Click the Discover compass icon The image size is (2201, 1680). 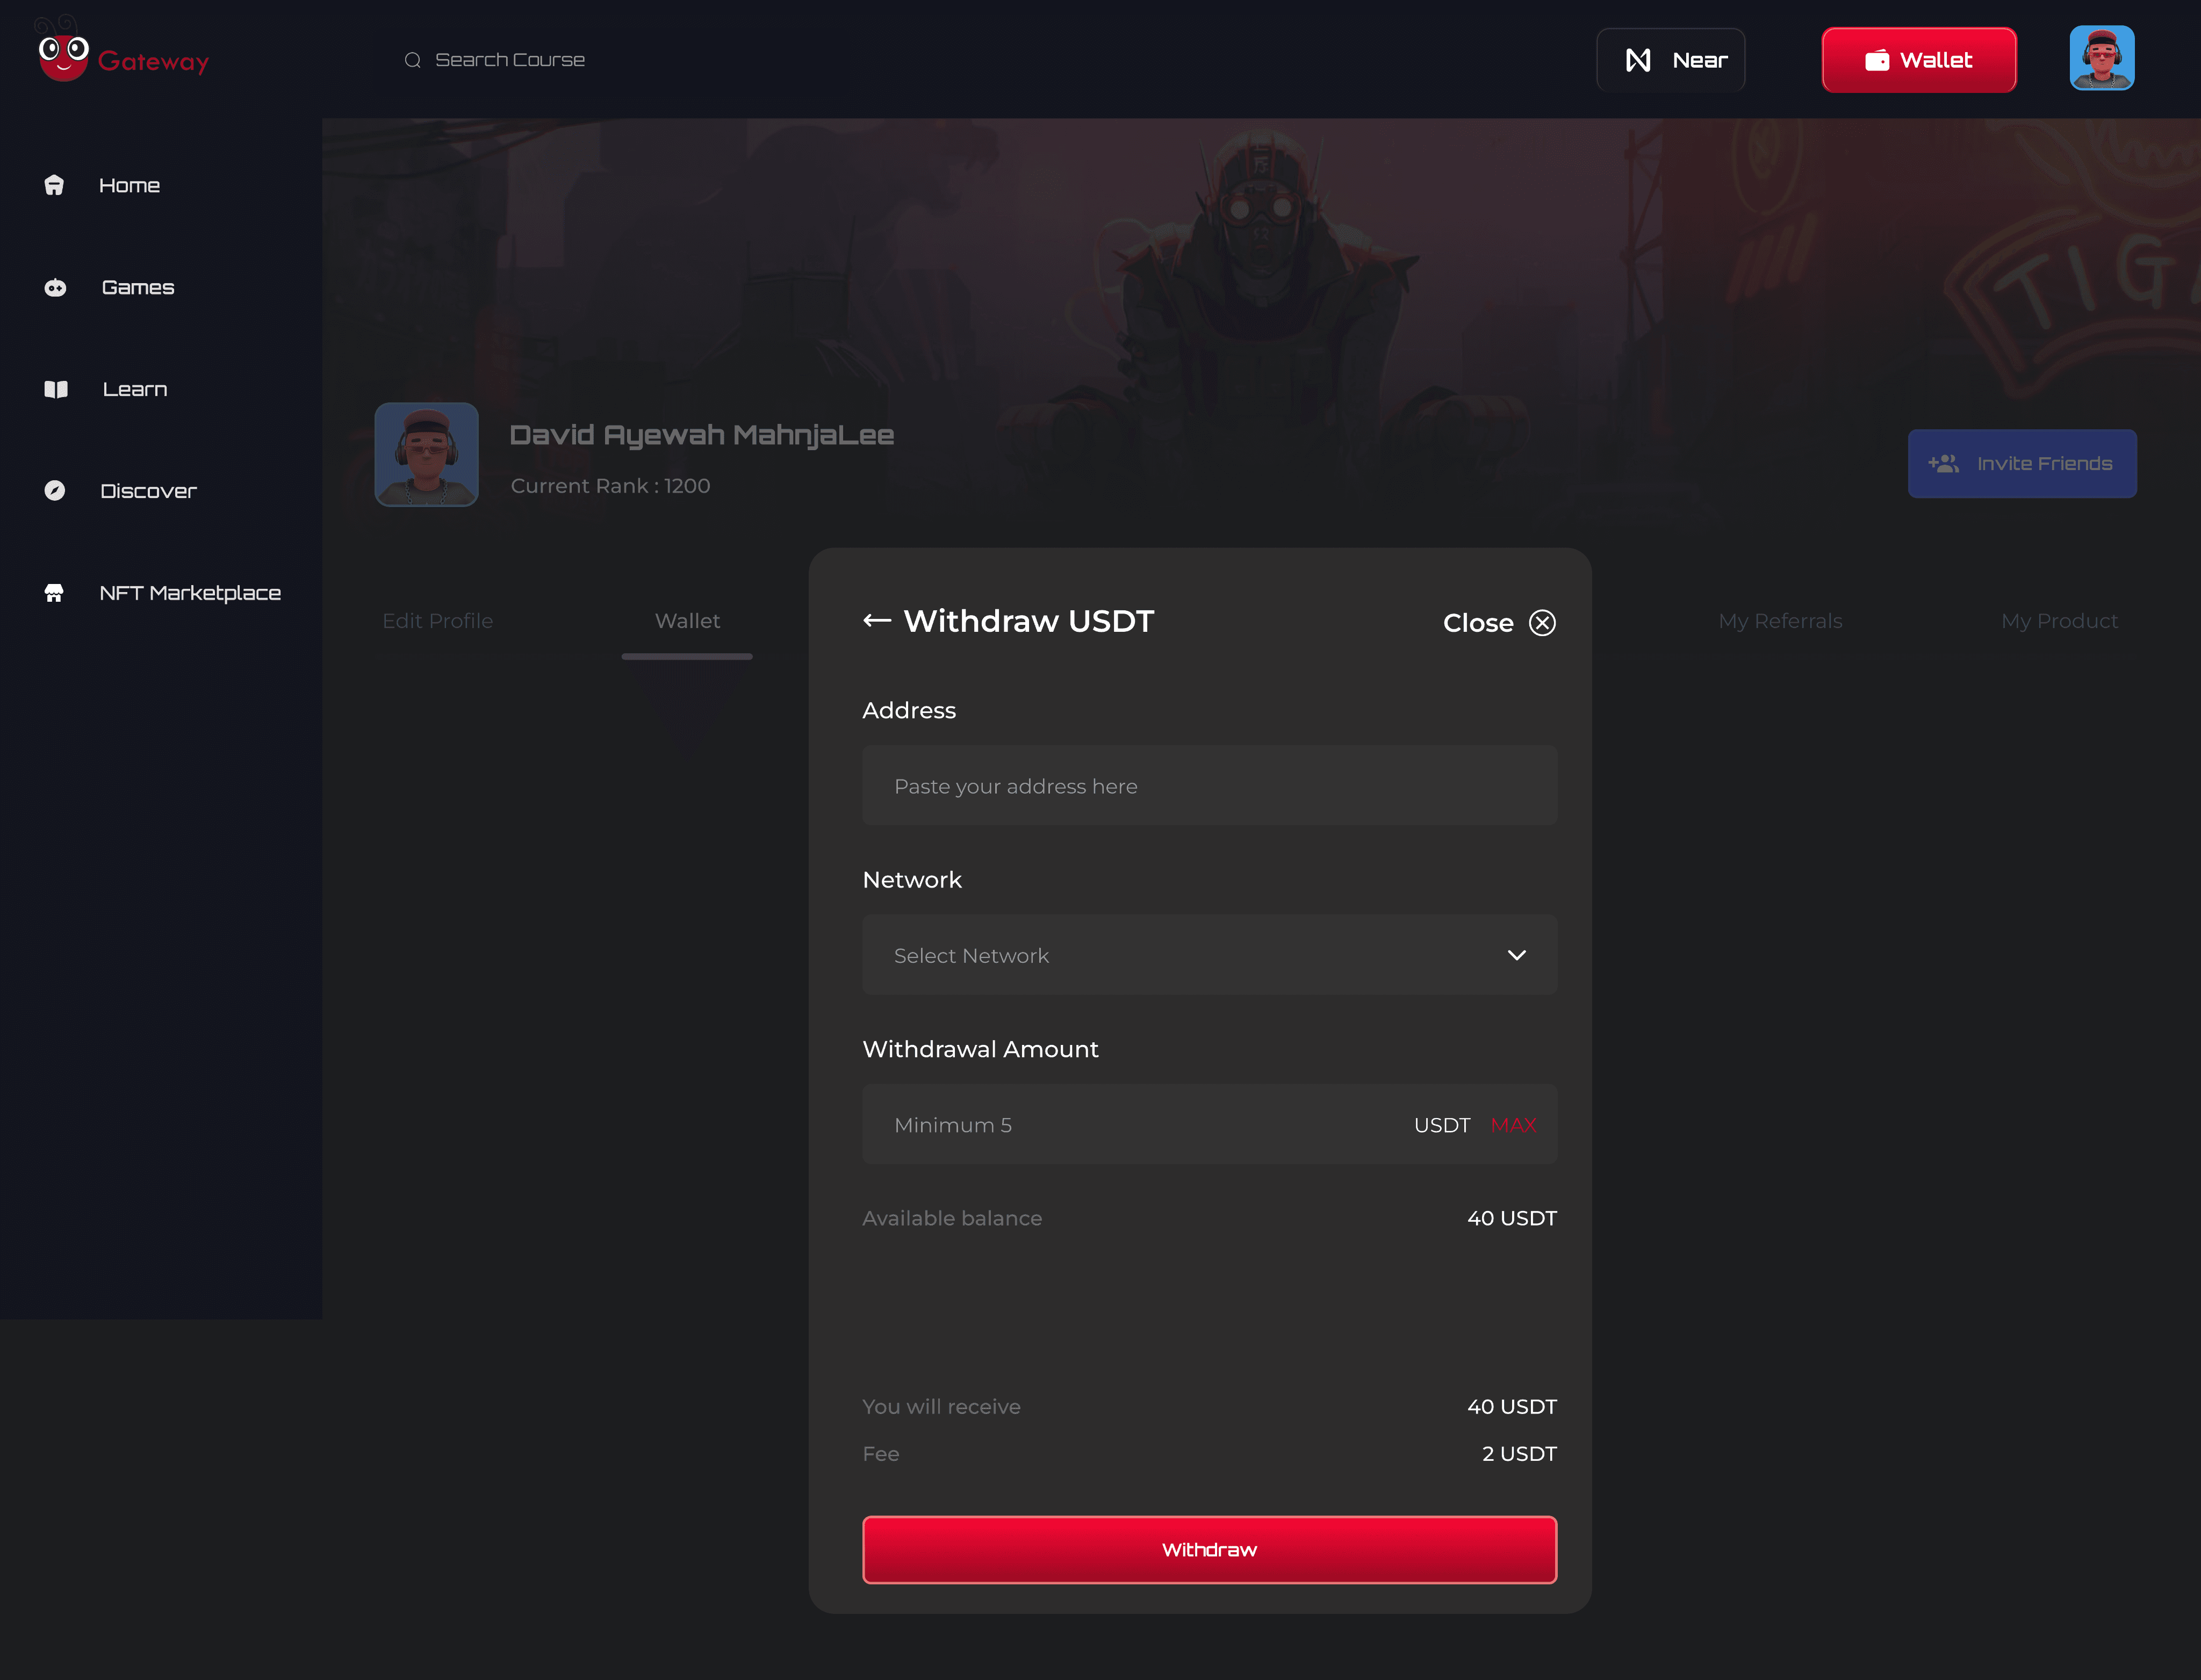point(55,490)
